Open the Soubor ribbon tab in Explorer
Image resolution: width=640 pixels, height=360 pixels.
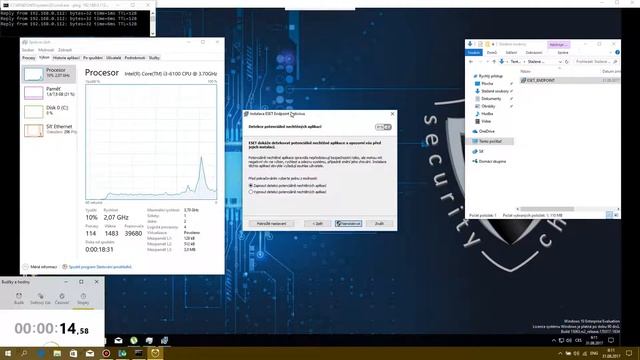[x=474, y=53]
